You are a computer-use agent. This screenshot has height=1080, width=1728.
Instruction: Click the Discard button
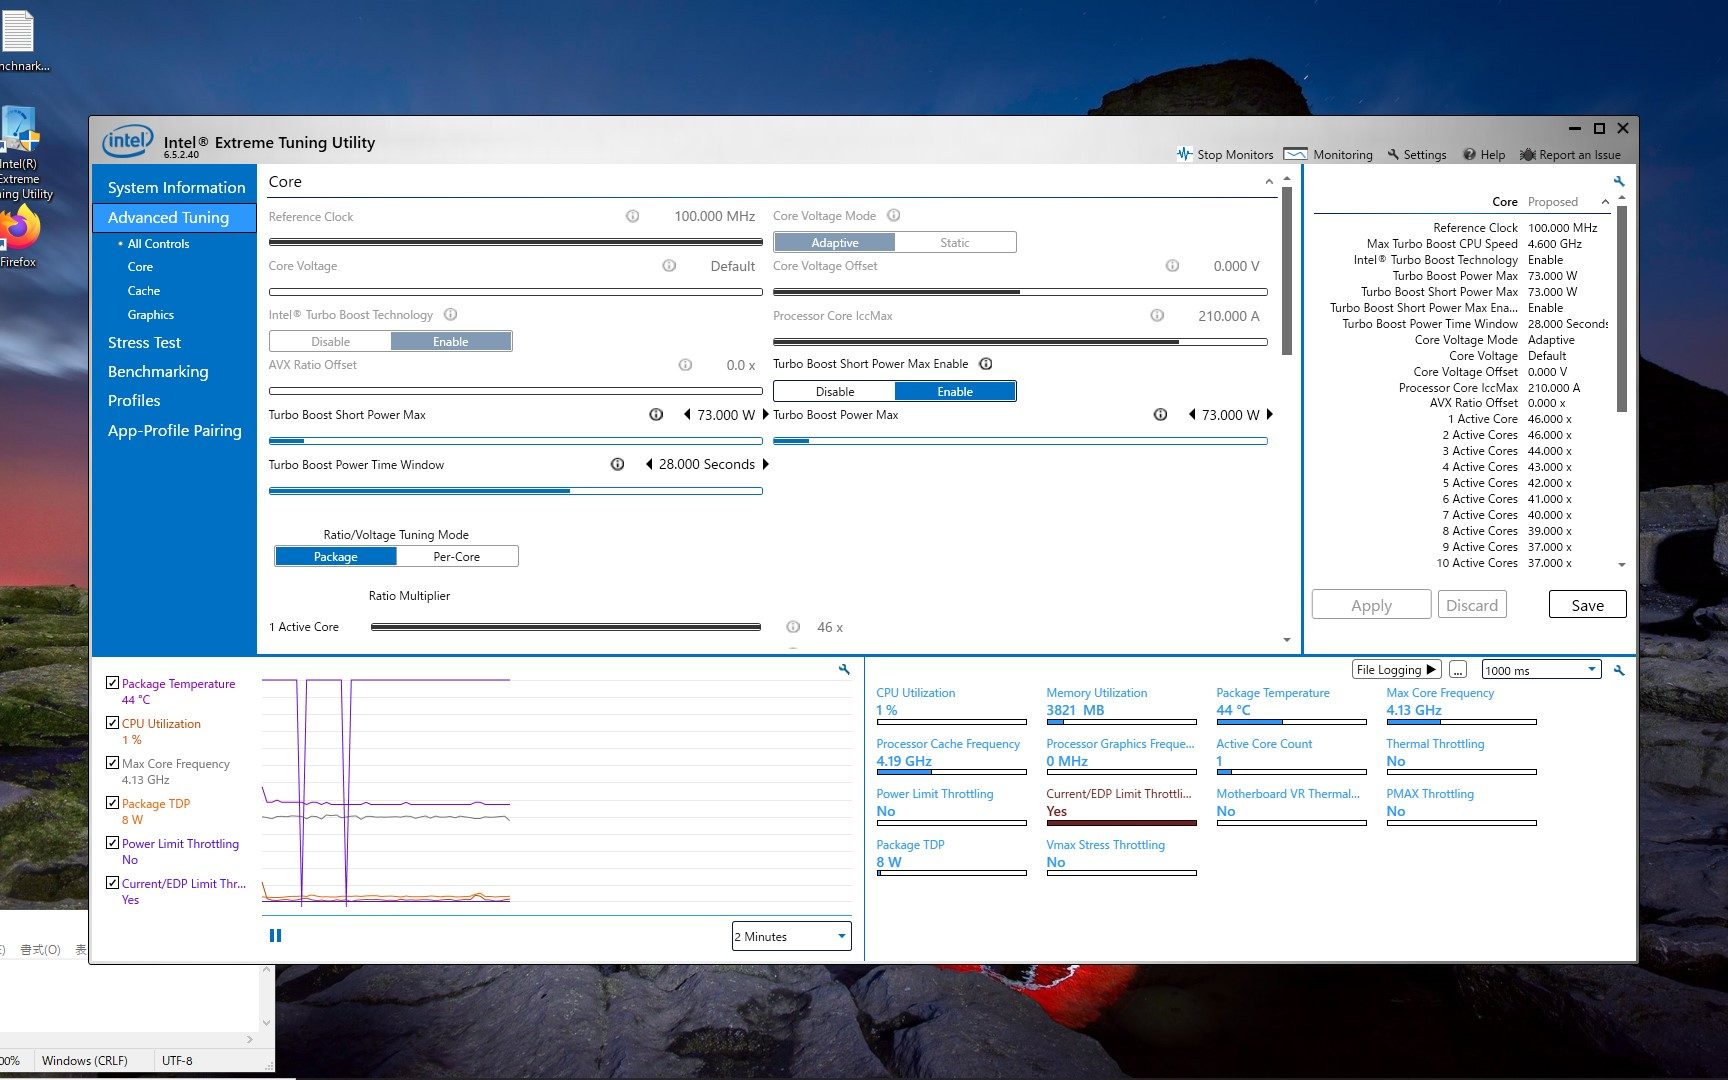[x=1472, y=605]
